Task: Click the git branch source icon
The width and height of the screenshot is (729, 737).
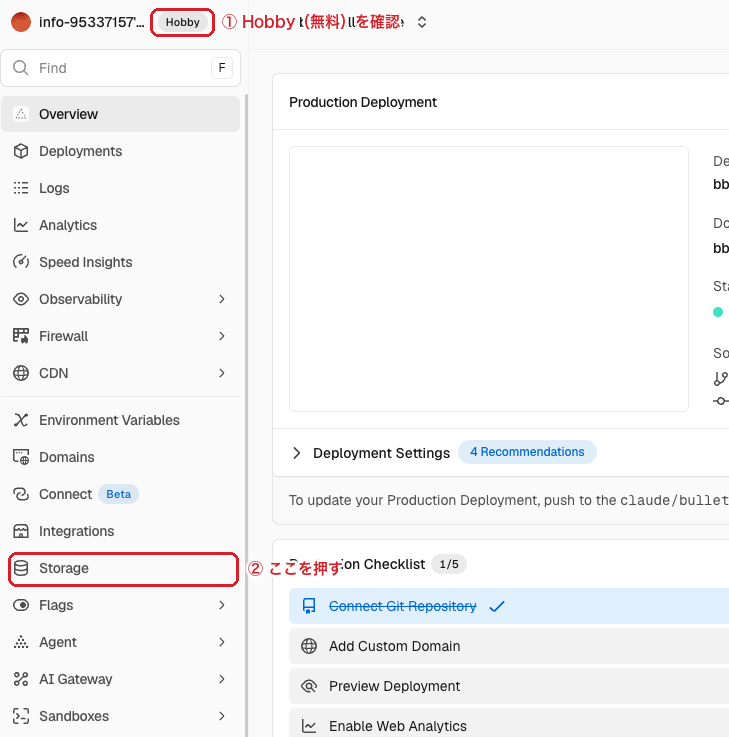Action: pos(721,378)
